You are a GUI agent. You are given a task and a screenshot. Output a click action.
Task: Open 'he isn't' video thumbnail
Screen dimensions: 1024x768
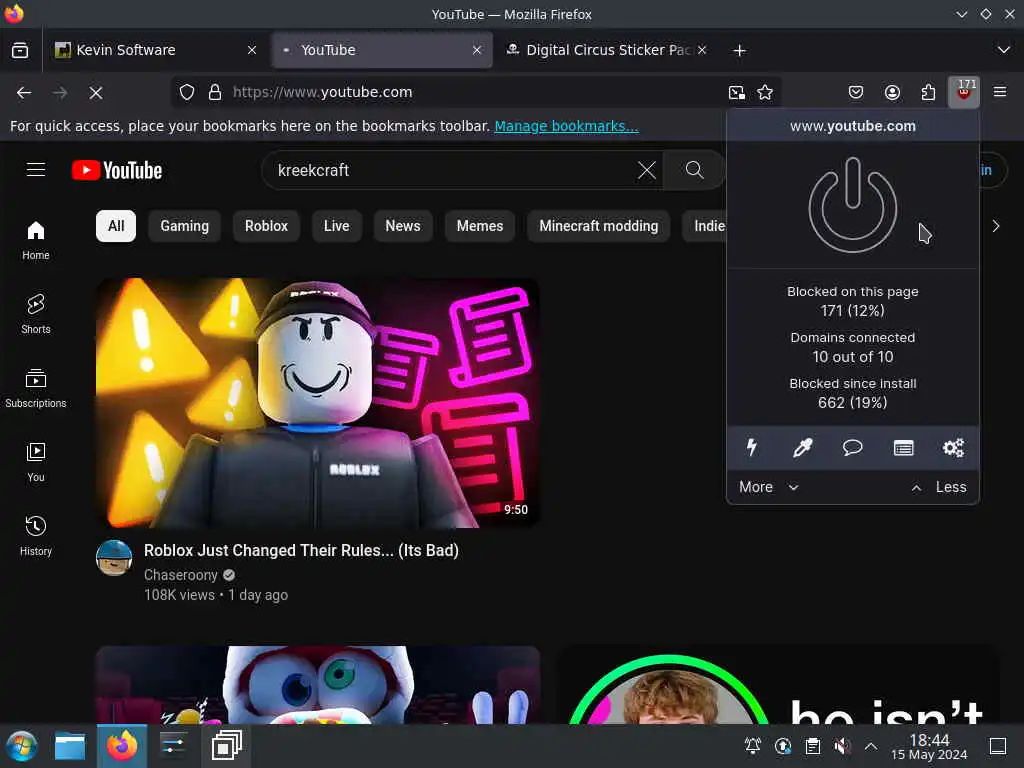tap(780, 684)
